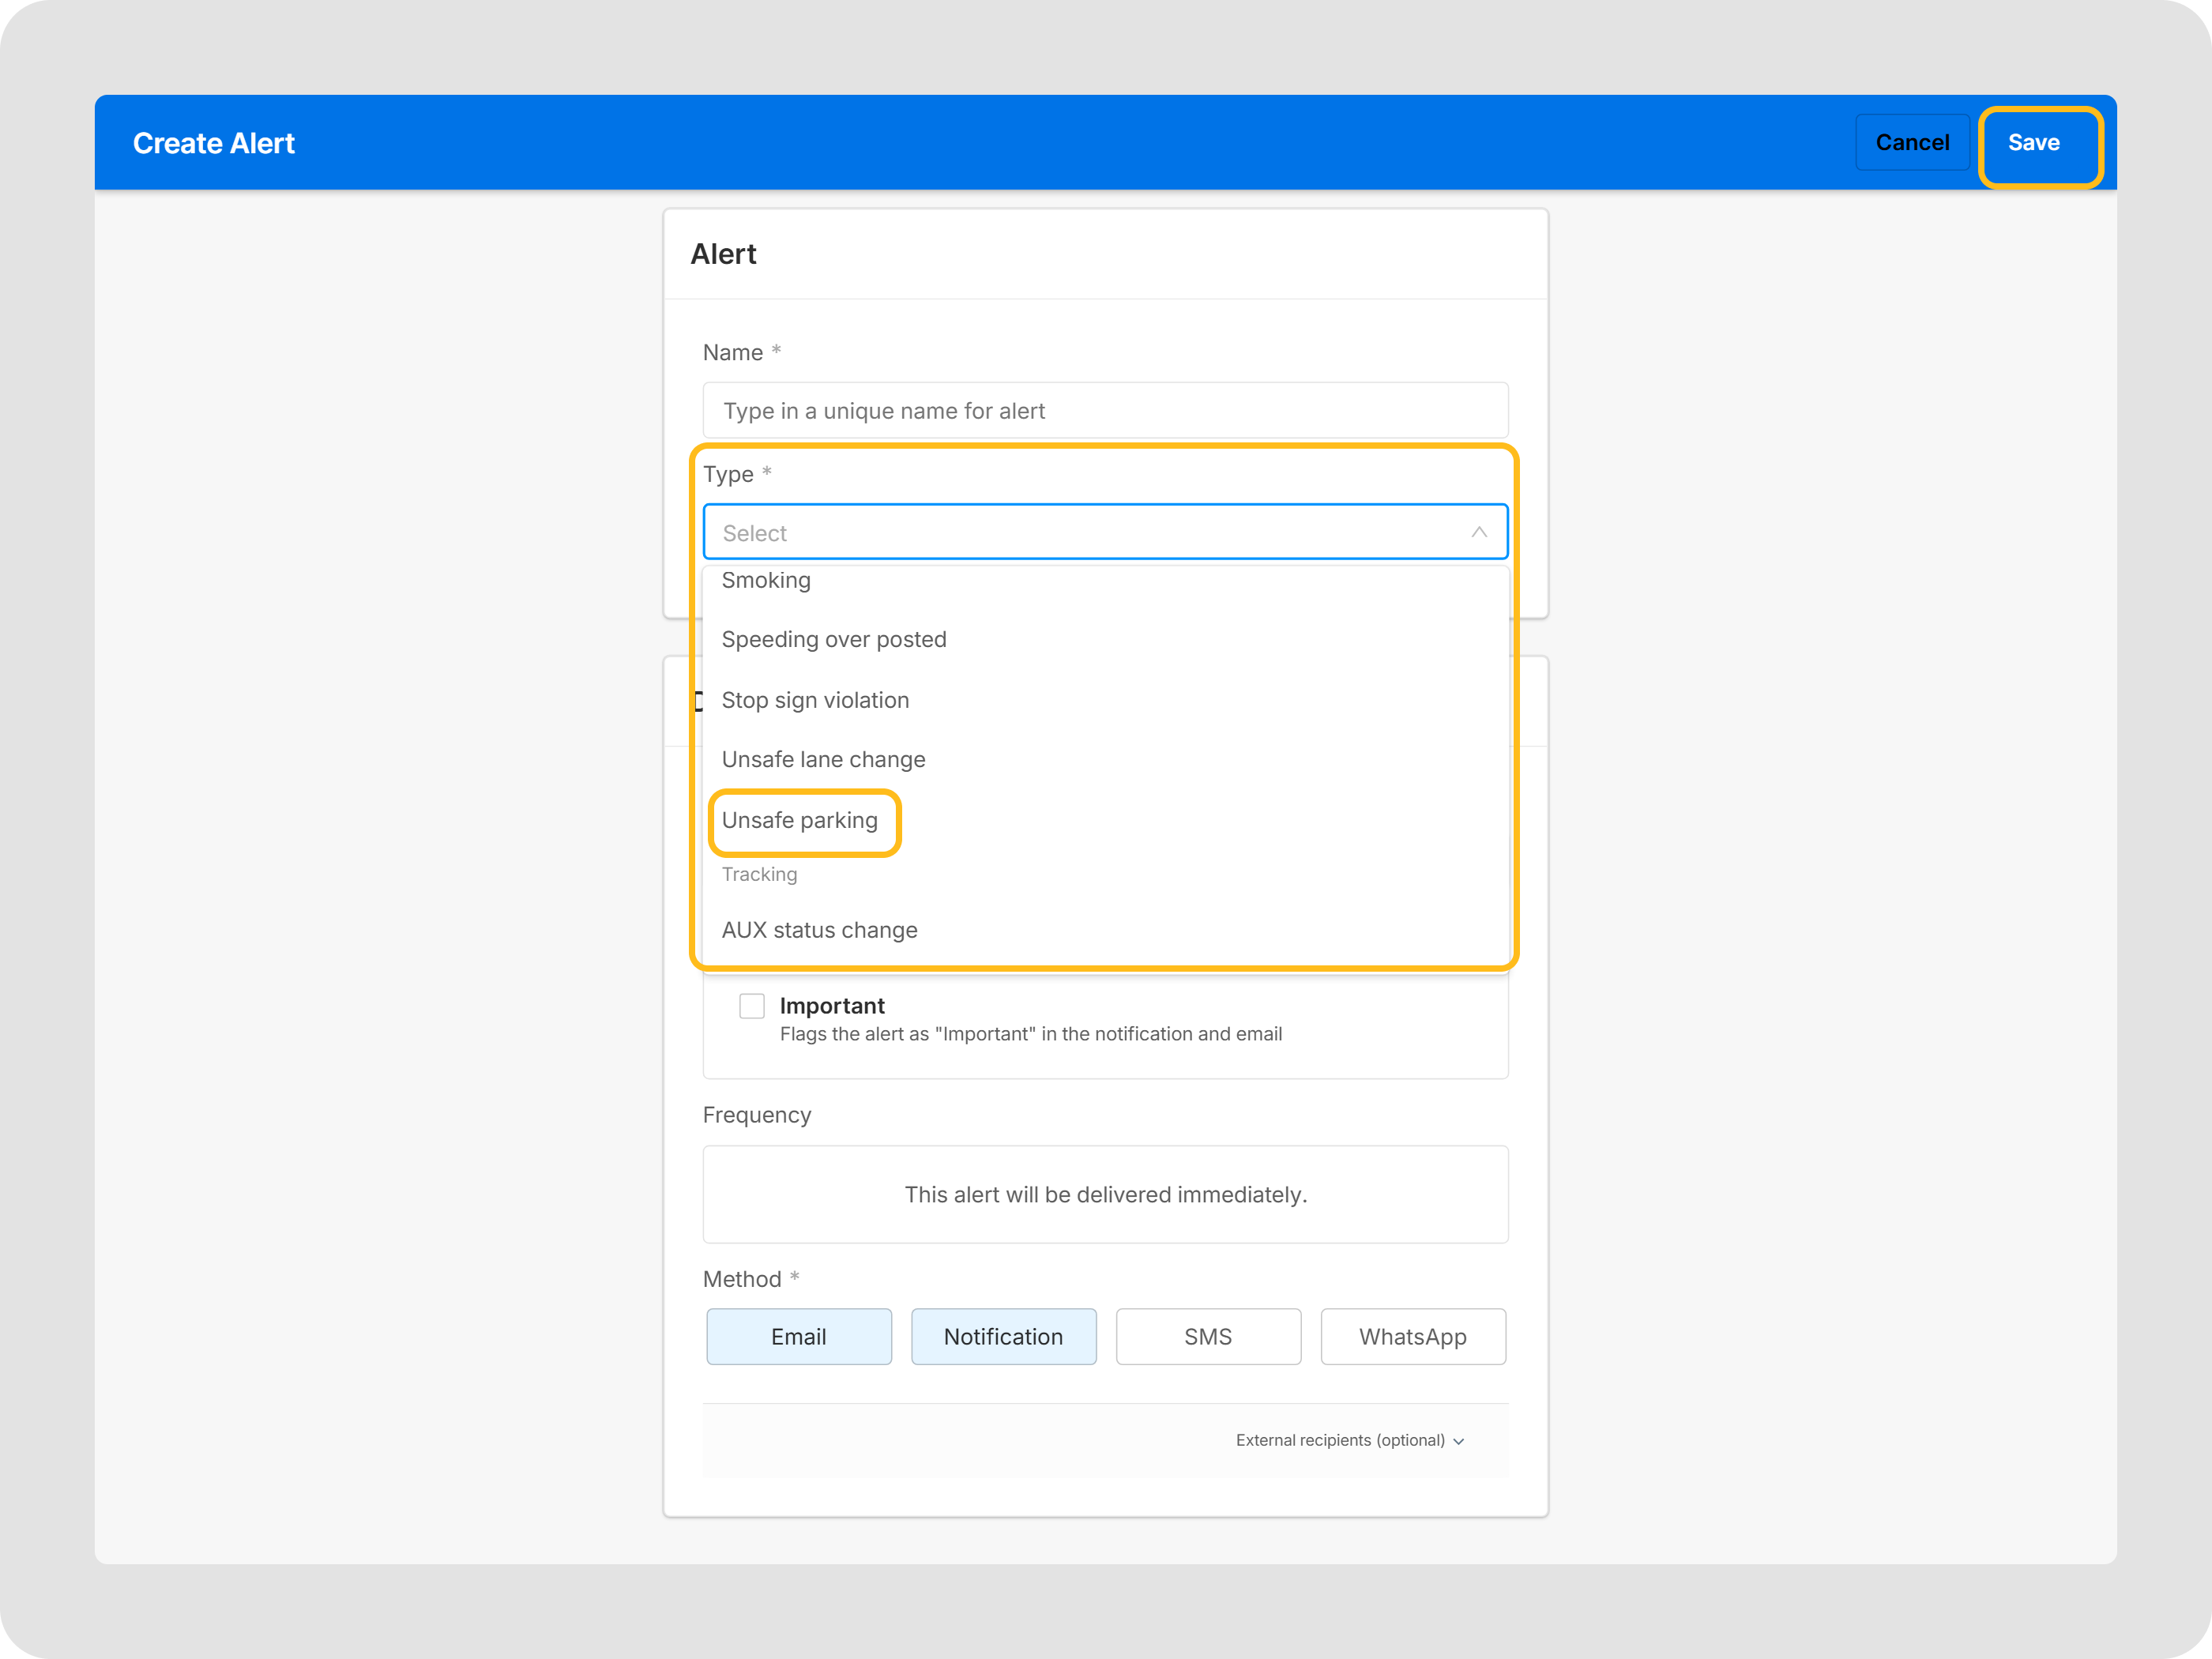Choose Unsafe lane change option
This screenshot has height=1659, width=2212.
[823, 760]
